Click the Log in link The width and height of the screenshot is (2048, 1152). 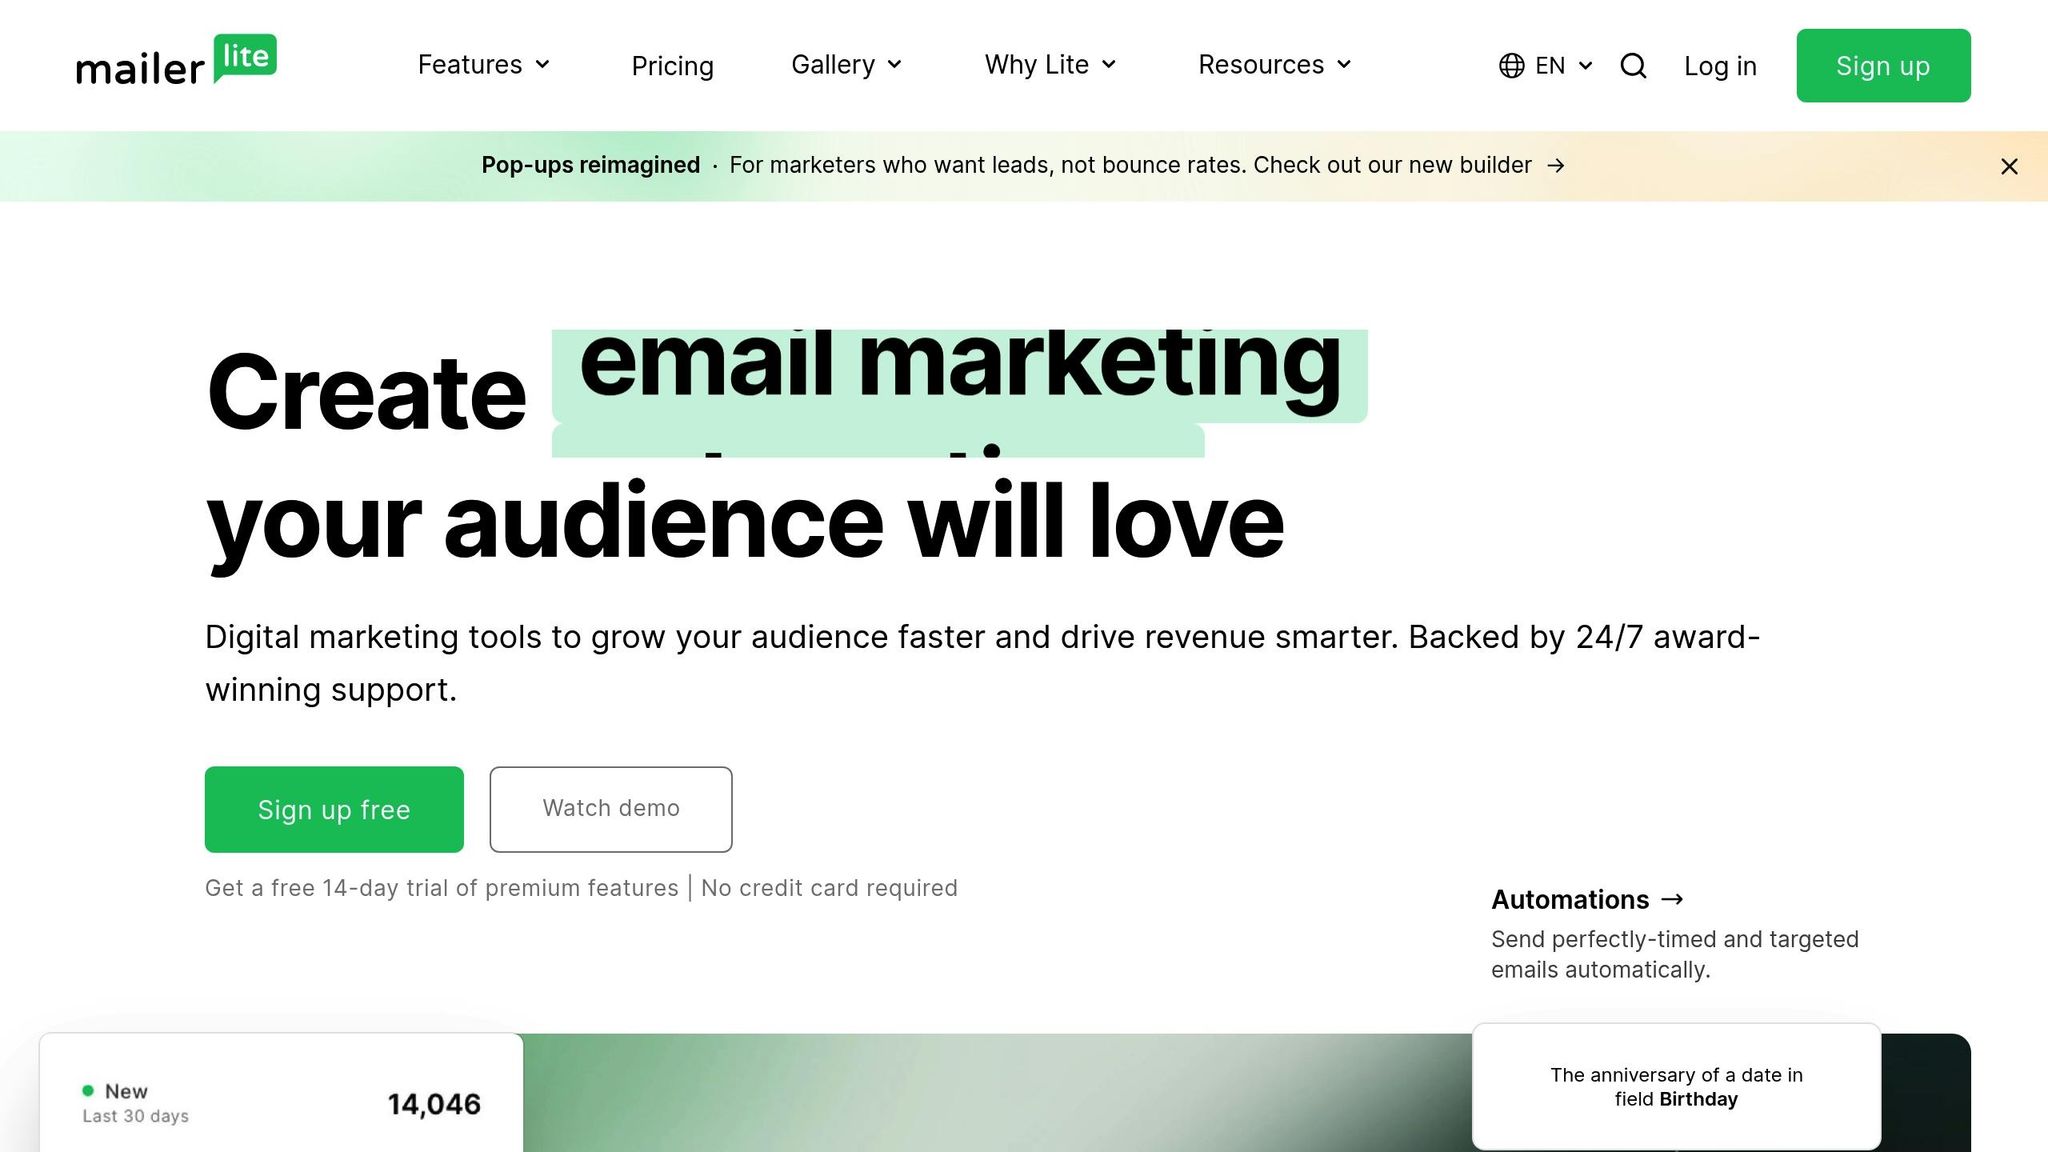tap(1720, 66)
